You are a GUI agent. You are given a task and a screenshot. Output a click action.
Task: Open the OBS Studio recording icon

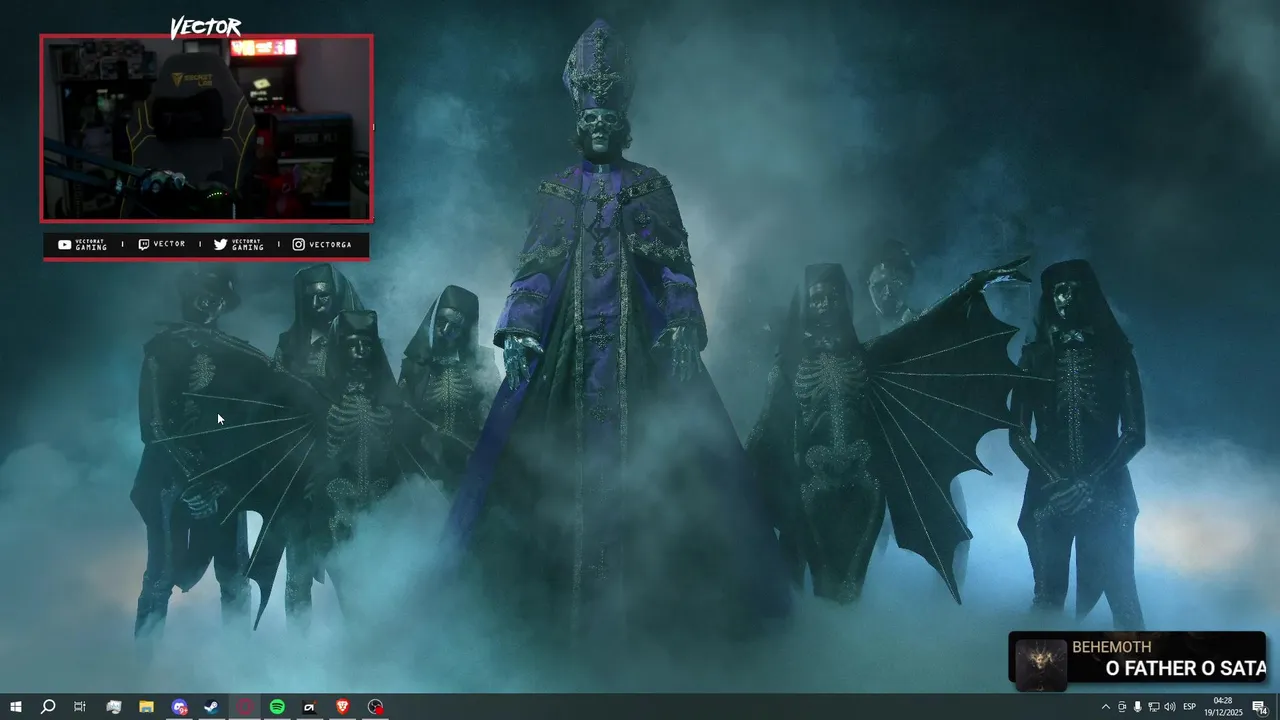tap(375, 707)
